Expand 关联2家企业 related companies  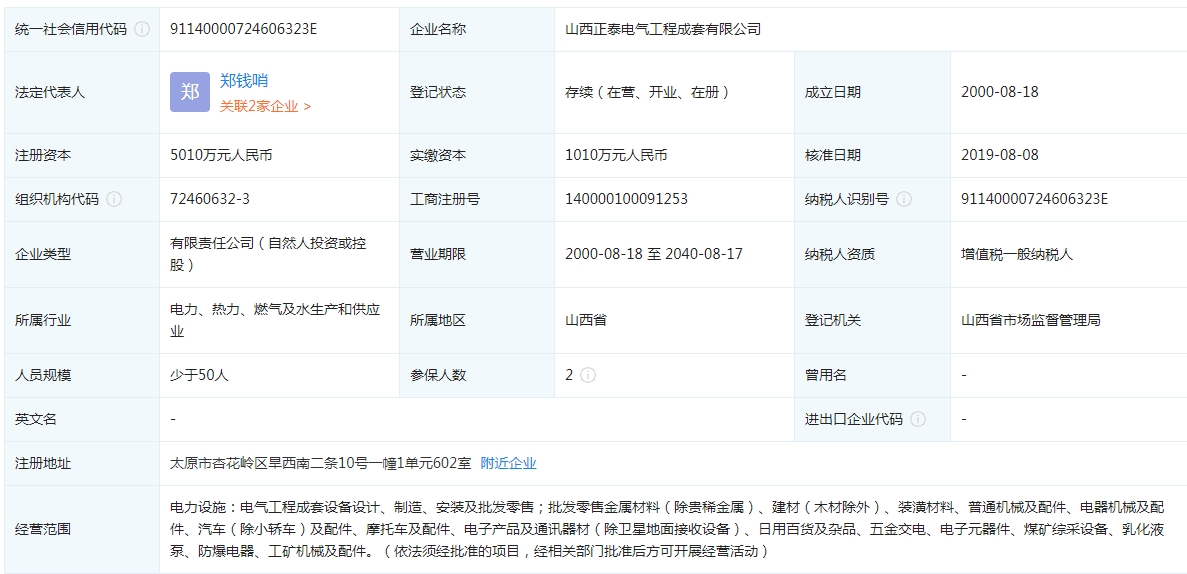pyautogui.click(x=265, y=105)
